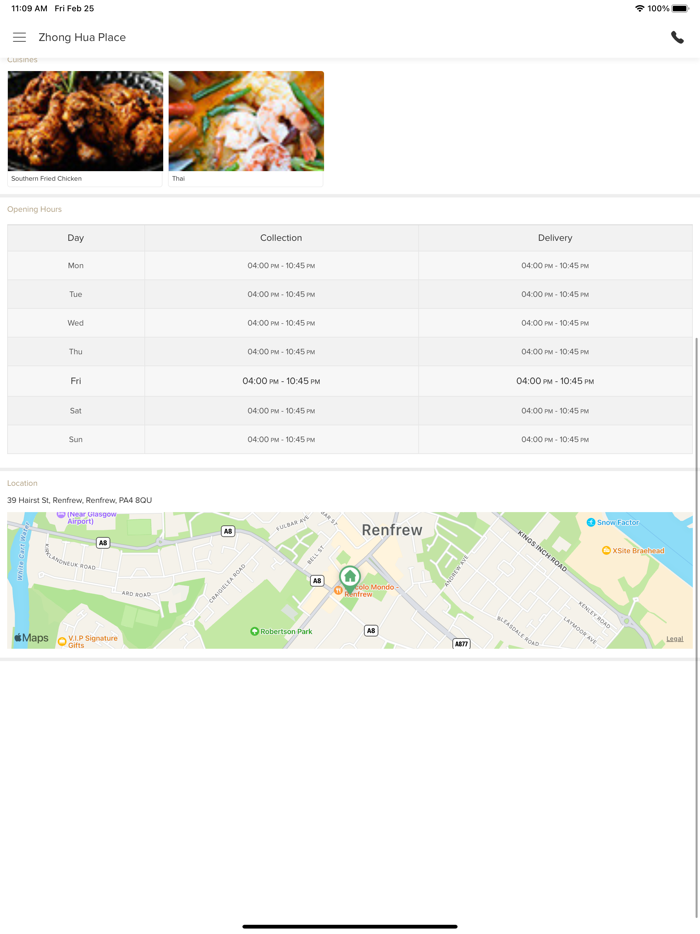The width and height of the screenshot is (700, 934).
Task: Select the Thu row day cell
Action: click(76, 351)
